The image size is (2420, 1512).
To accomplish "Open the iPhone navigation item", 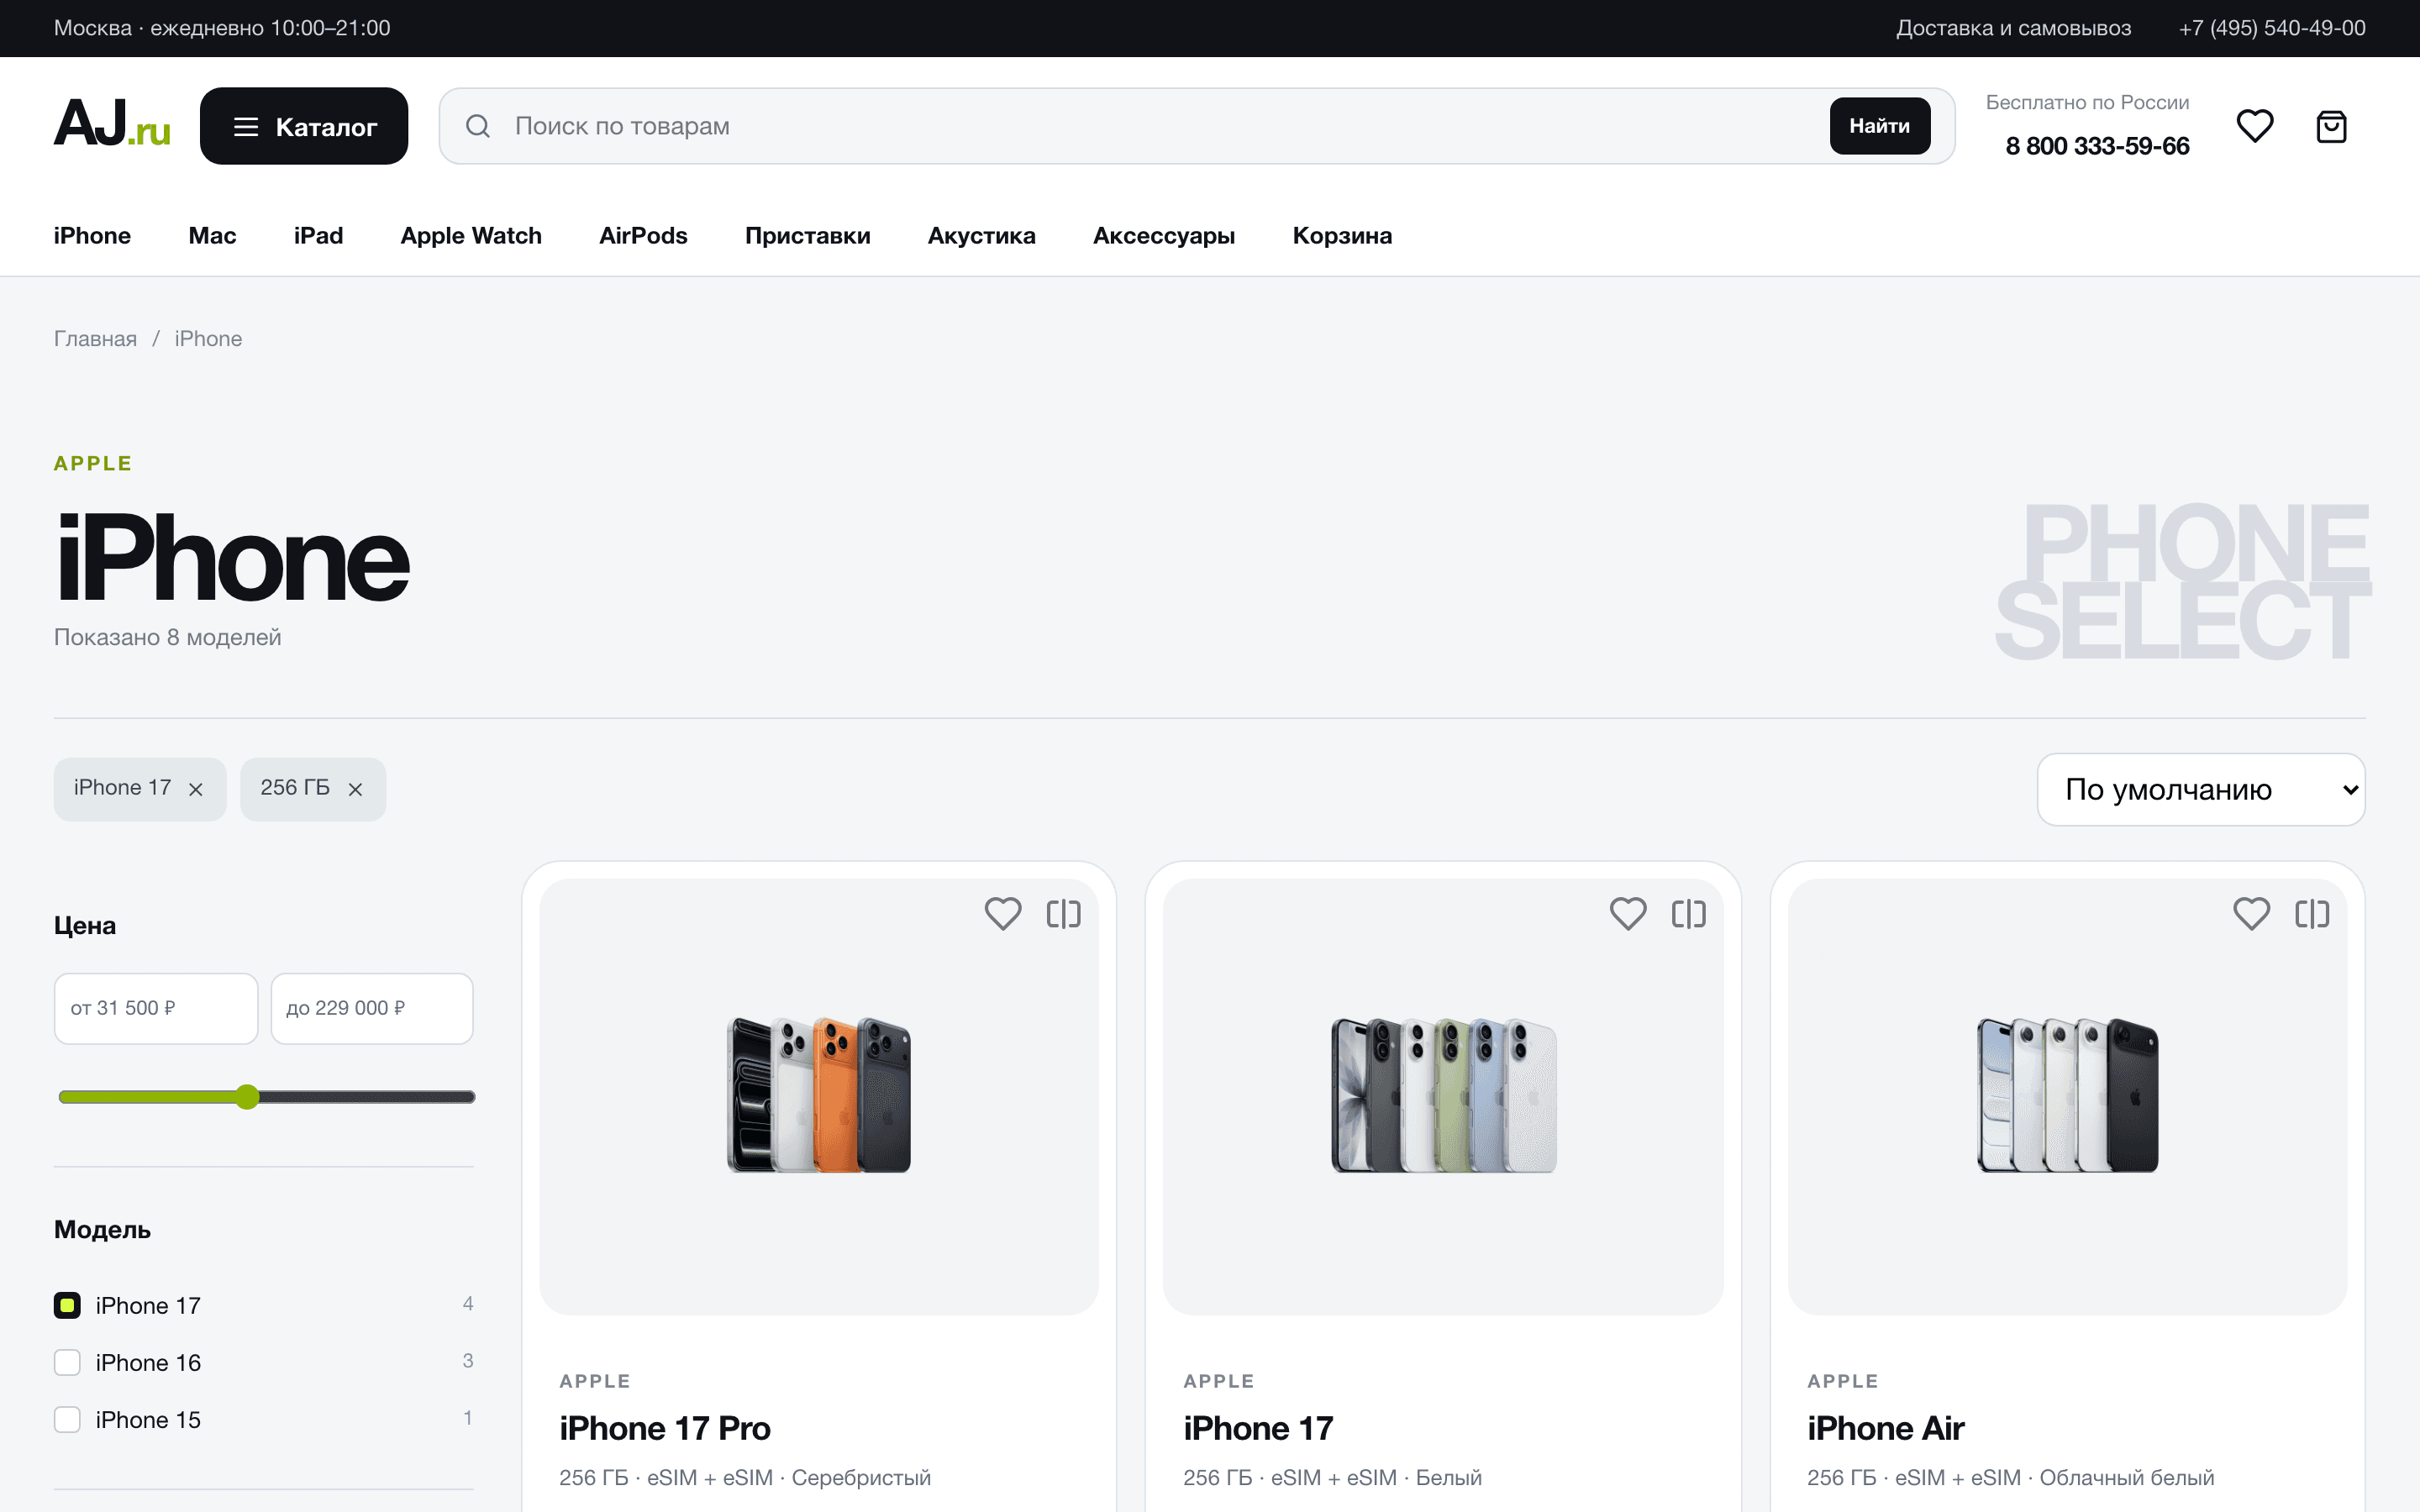I will click(x=92, y=236).
